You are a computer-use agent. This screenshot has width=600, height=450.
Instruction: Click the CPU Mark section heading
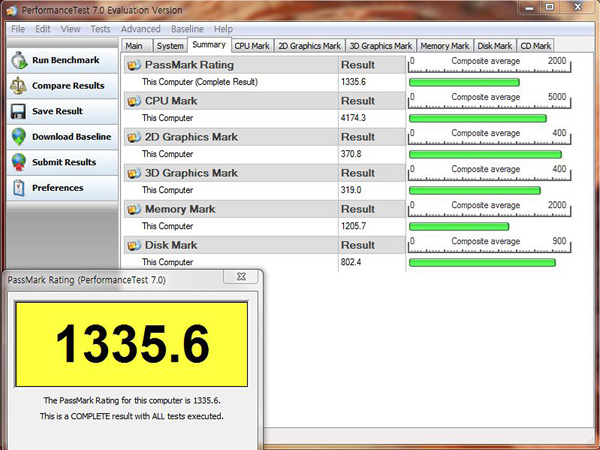(171, 101)
